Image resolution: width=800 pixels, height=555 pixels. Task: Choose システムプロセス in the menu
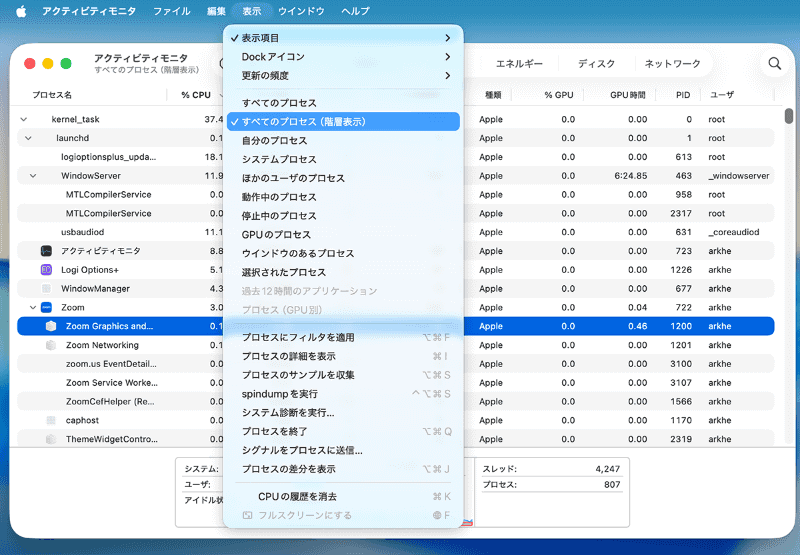click(343, 160)
